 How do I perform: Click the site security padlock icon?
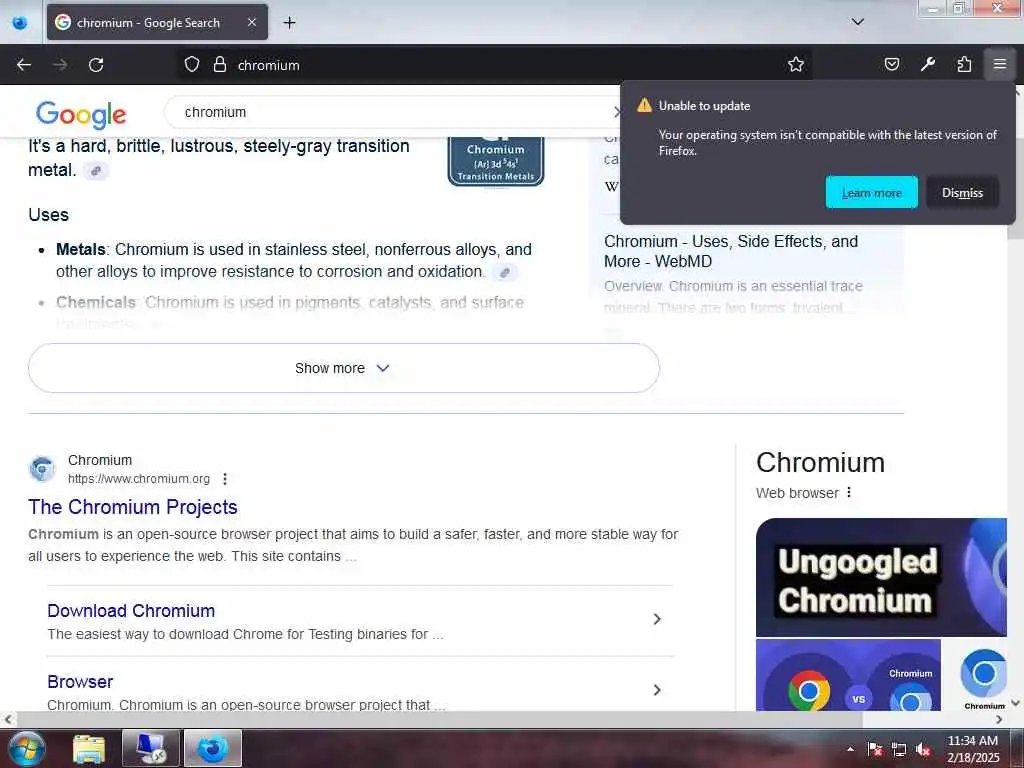click(220, 65)
